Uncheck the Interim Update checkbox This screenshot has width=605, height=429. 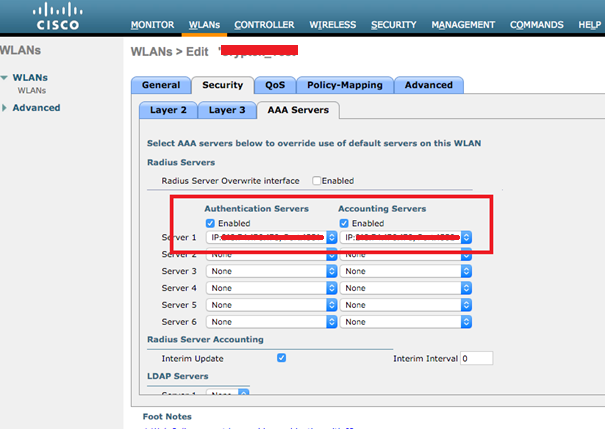[x=281, y=357]
